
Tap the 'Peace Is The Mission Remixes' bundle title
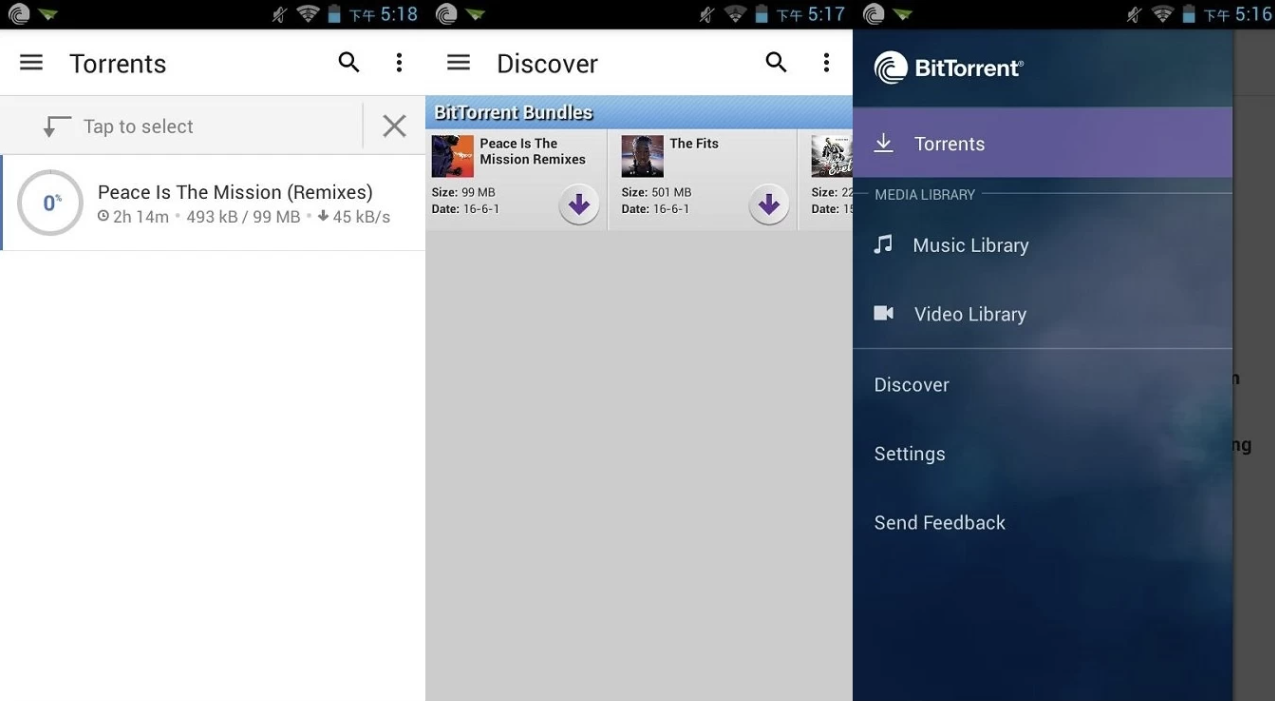tap(533, 151)
